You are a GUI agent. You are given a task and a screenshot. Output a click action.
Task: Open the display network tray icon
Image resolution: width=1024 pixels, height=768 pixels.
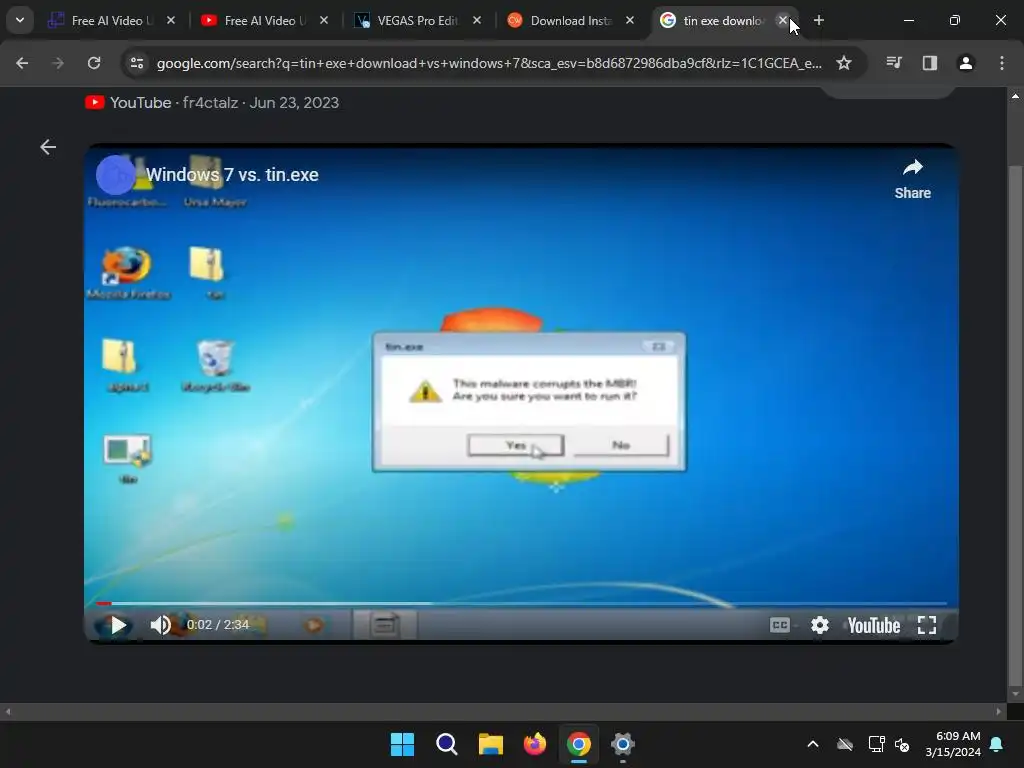point(876,744)
